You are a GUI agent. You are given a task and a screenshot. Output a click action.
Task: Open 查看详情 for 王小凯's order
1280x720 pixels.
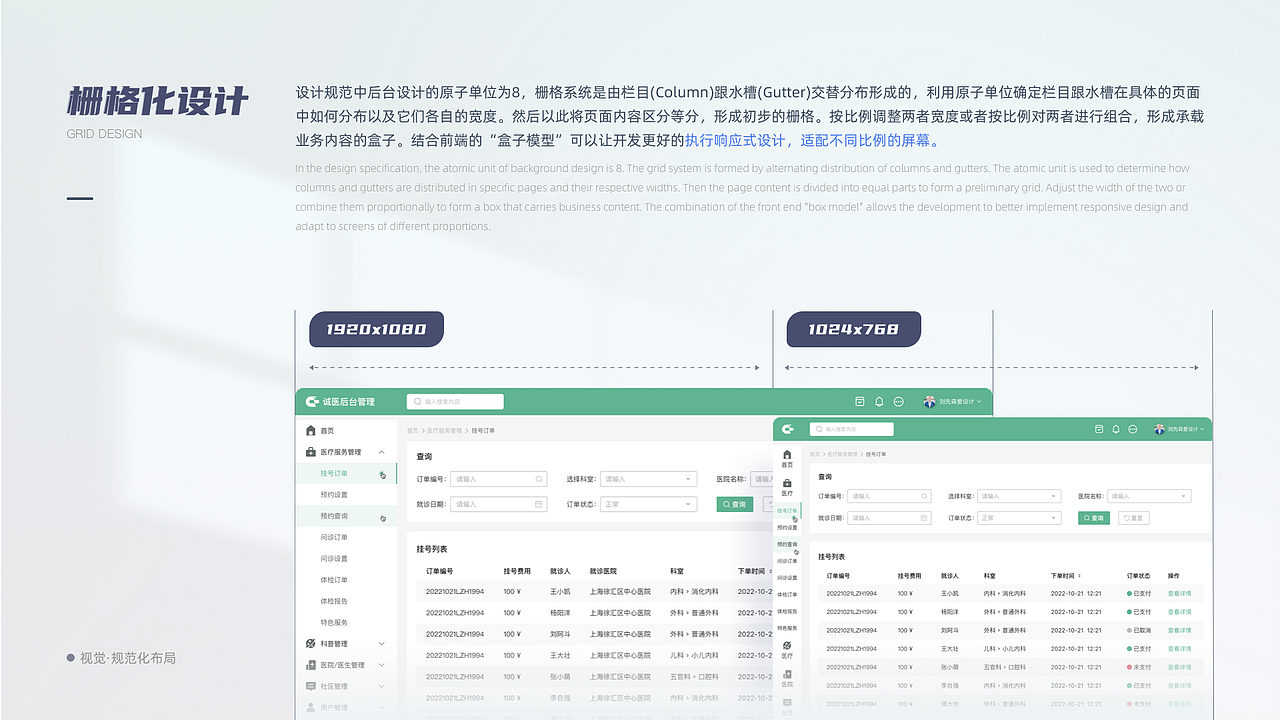coord(1179,593)
